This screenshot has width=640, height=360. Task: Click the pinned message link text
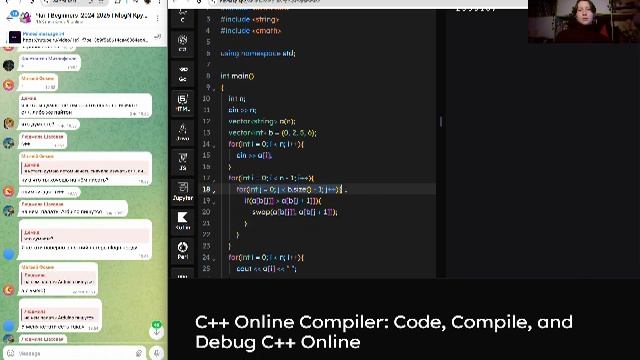85,40
